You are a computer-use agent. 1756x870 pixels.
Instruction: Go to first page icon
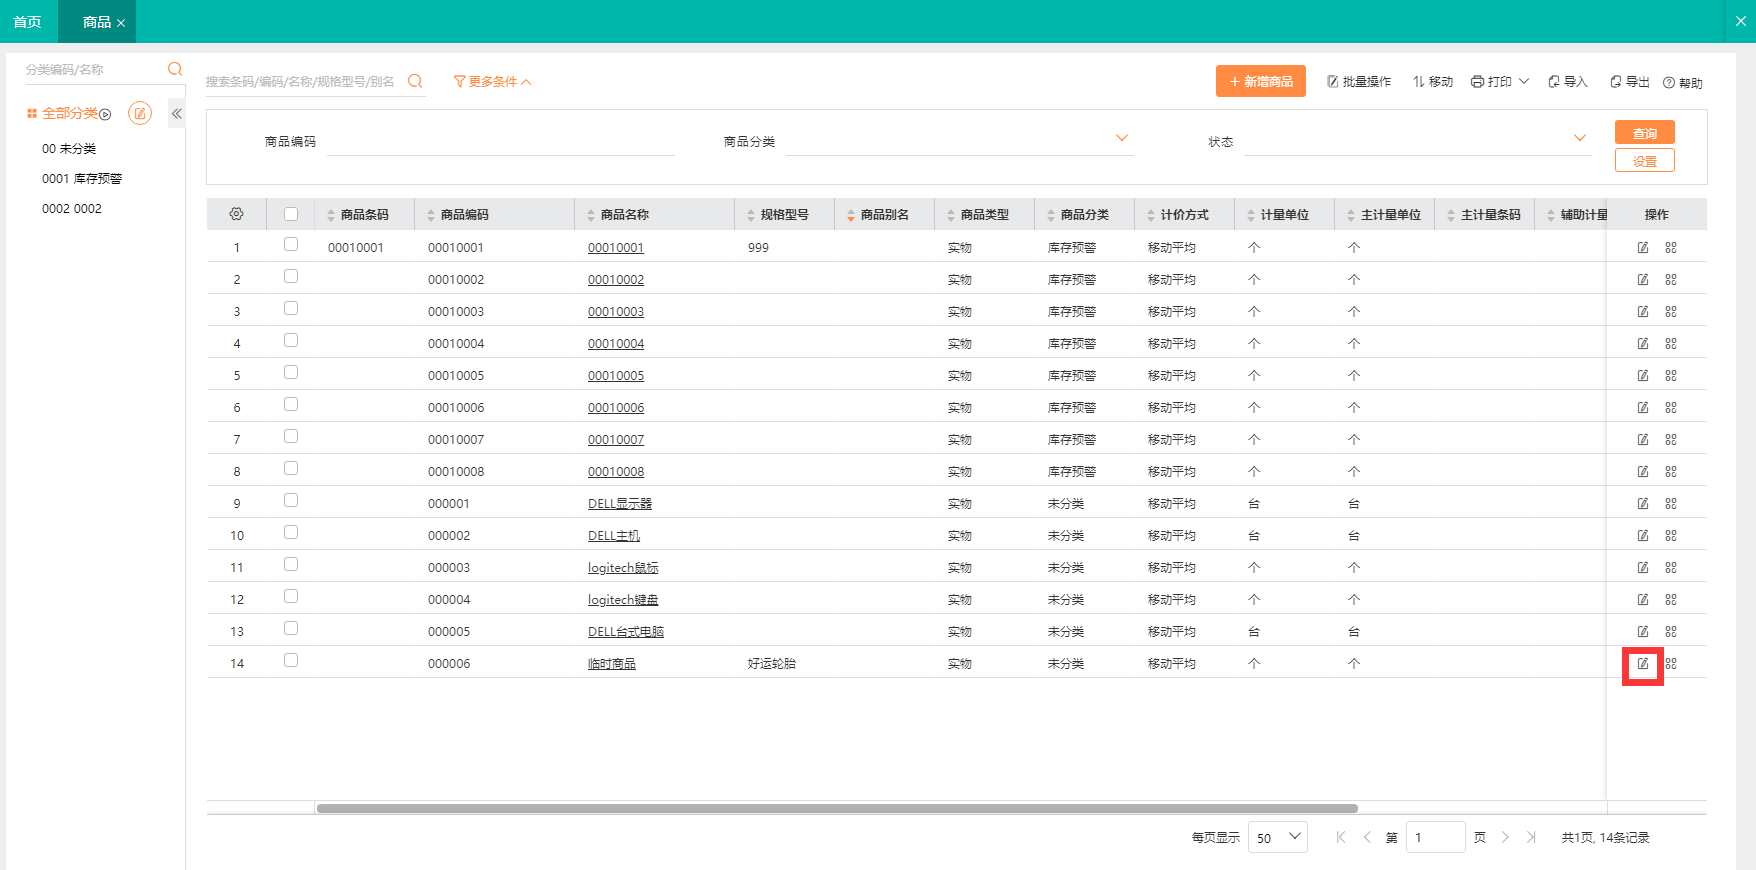[x=1341, y=837]
